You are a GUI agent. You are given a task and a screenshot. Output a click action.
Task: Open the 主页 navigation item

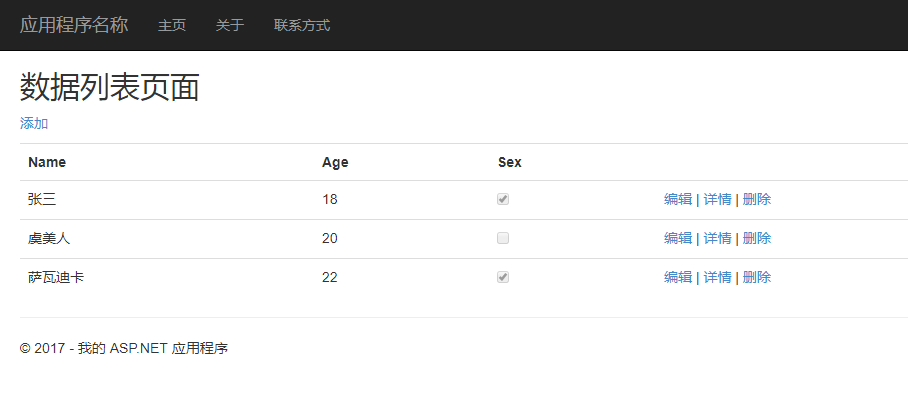[x=172, y=25]
